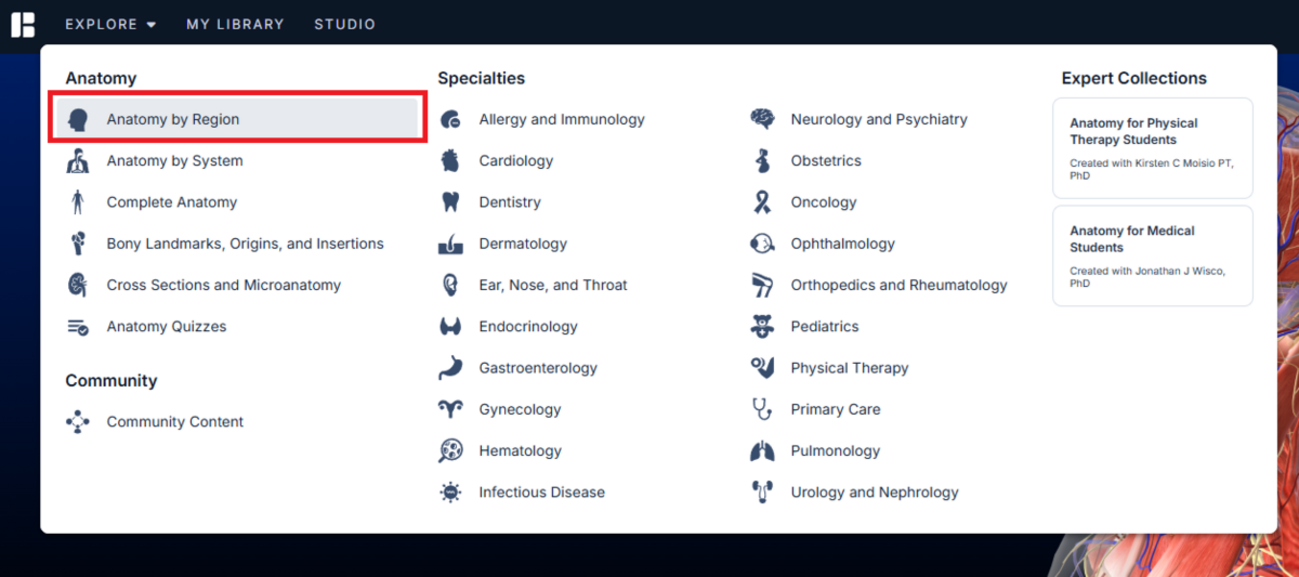The height and width of the screenshot is (577, 1299).
Task: Click the eye icon beside Ophthalmology
Action: [x=763, y=244]
